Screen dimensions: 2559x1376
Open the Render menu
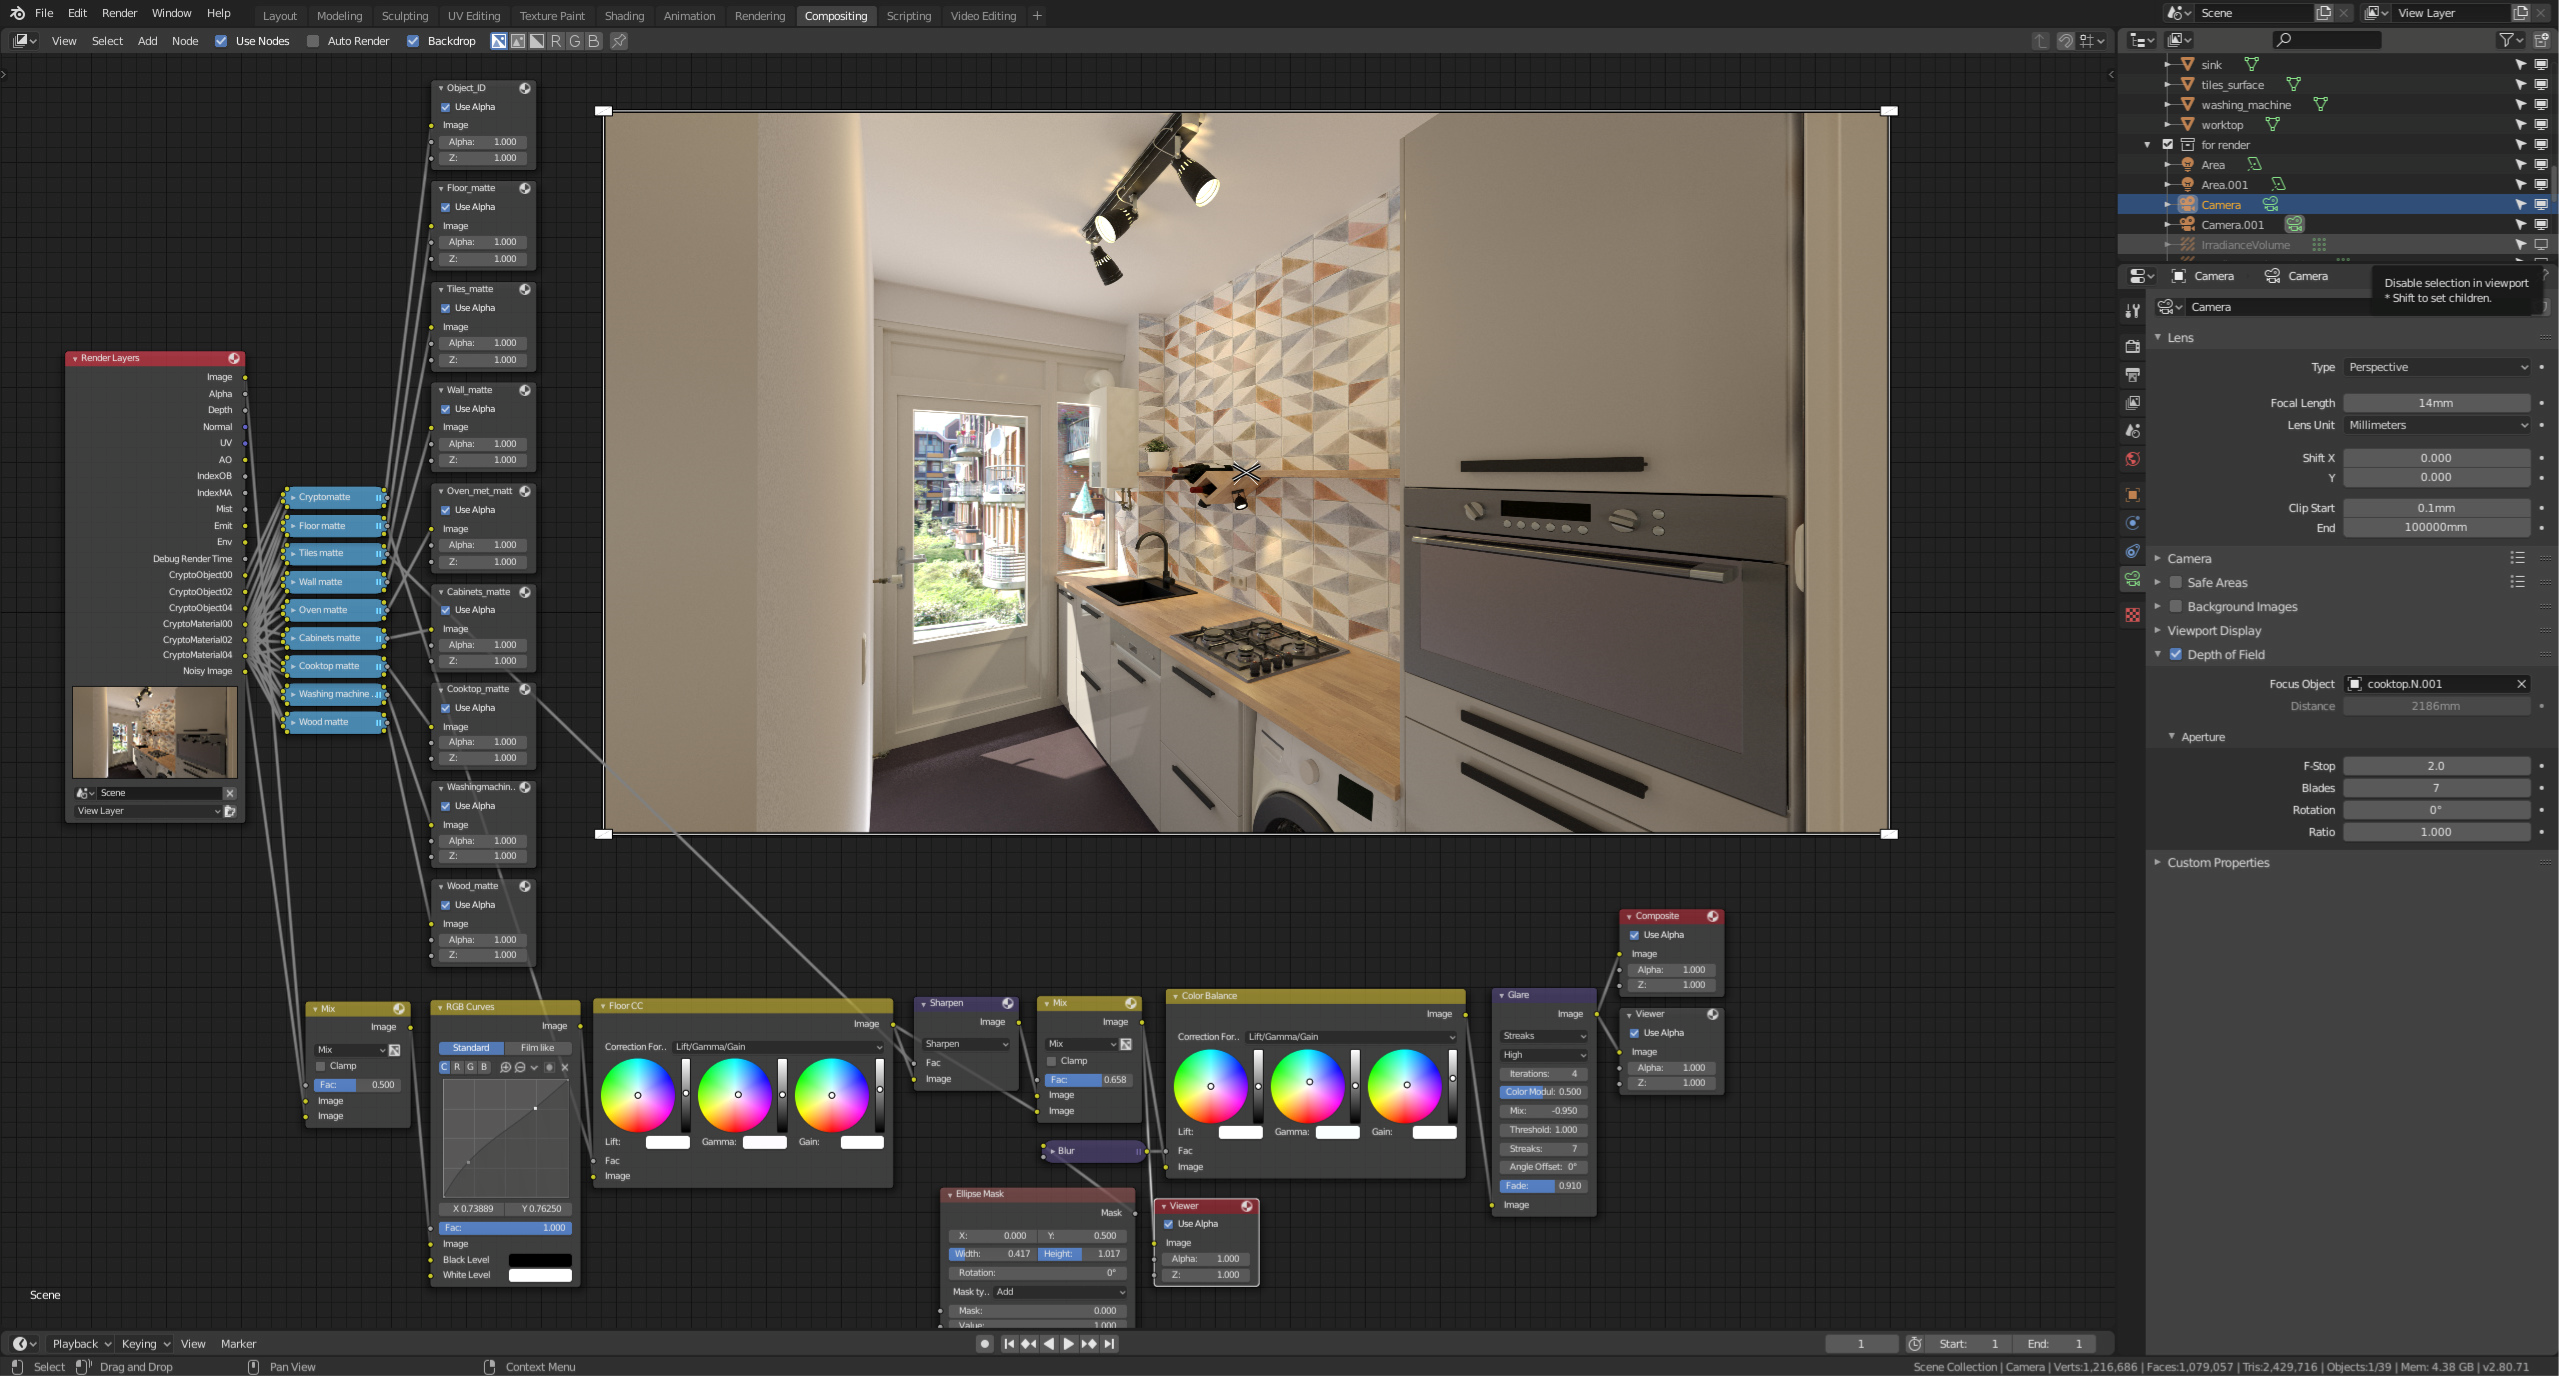coord(119,13)
